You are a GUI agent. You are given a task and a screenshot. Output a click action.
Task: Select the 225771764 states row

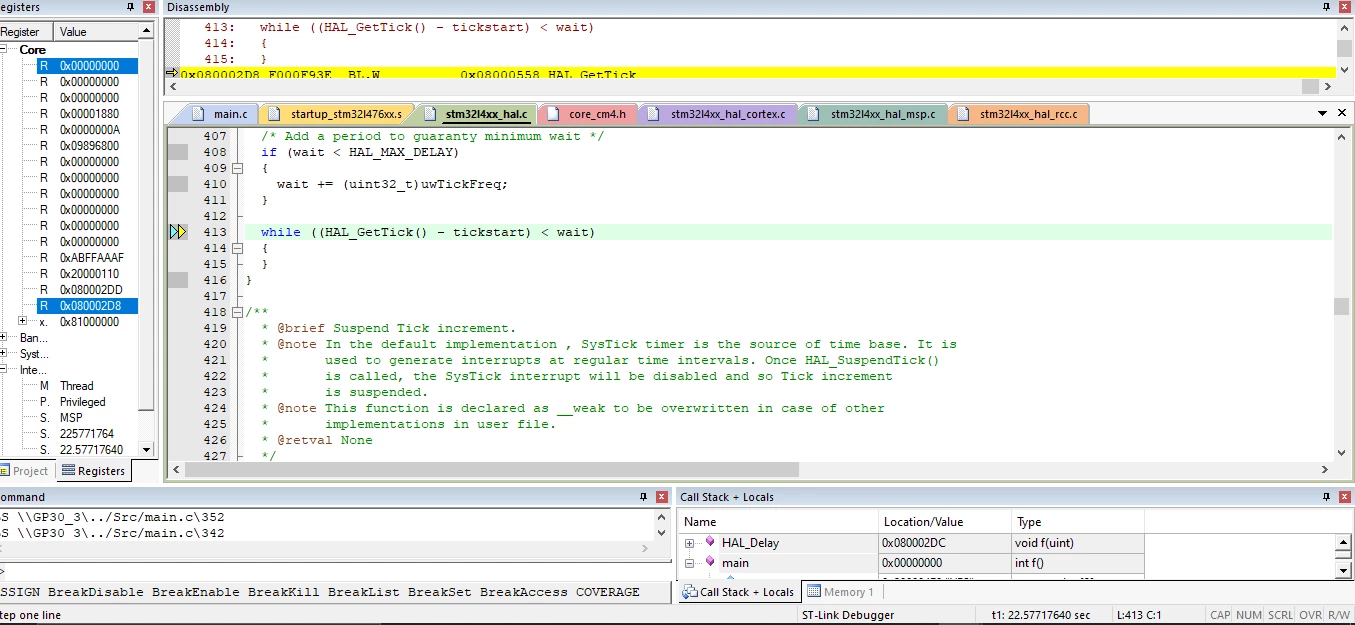click(x=86, y=434)
